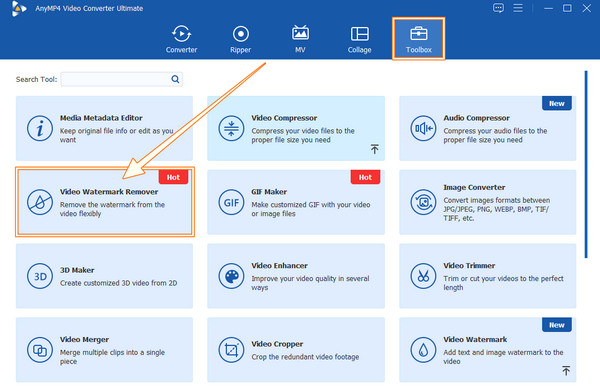The width and height of the screenshot is (600, 387).
Task: Click the Video Watermark droplet icon
Action: (x=423, y=350)
